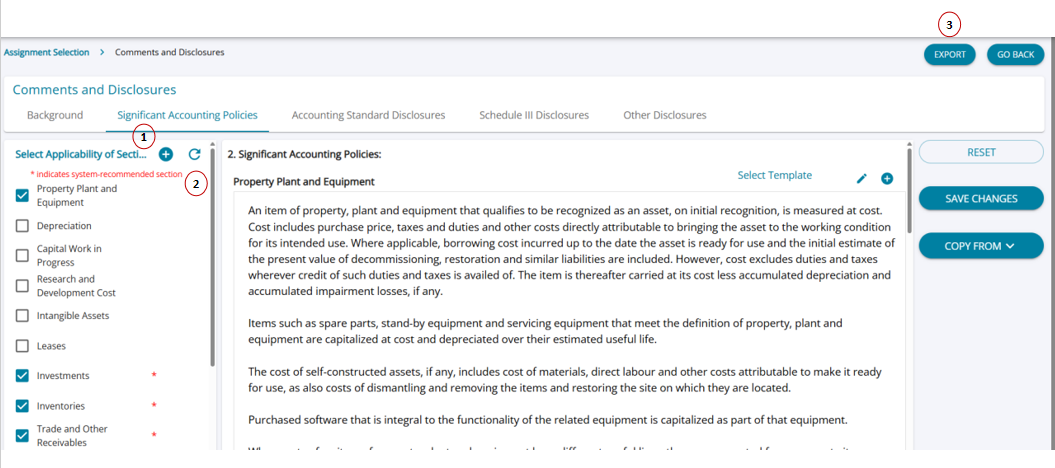Switch to the Background tab
The image size is (1055, 468).
[55, 115]
